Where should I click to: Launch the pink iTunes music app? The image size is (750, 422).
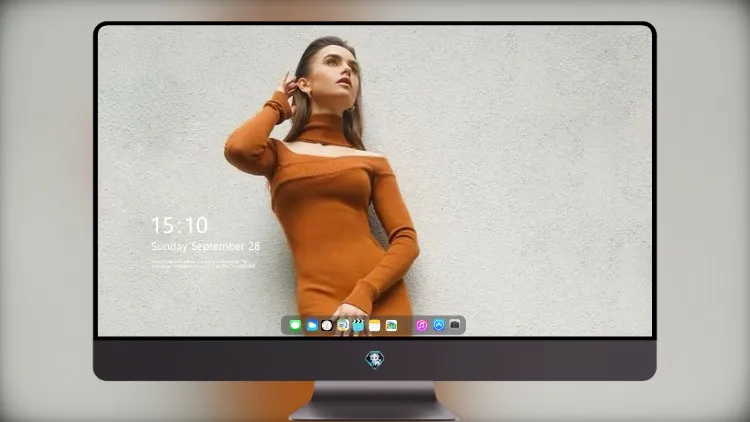421,325
